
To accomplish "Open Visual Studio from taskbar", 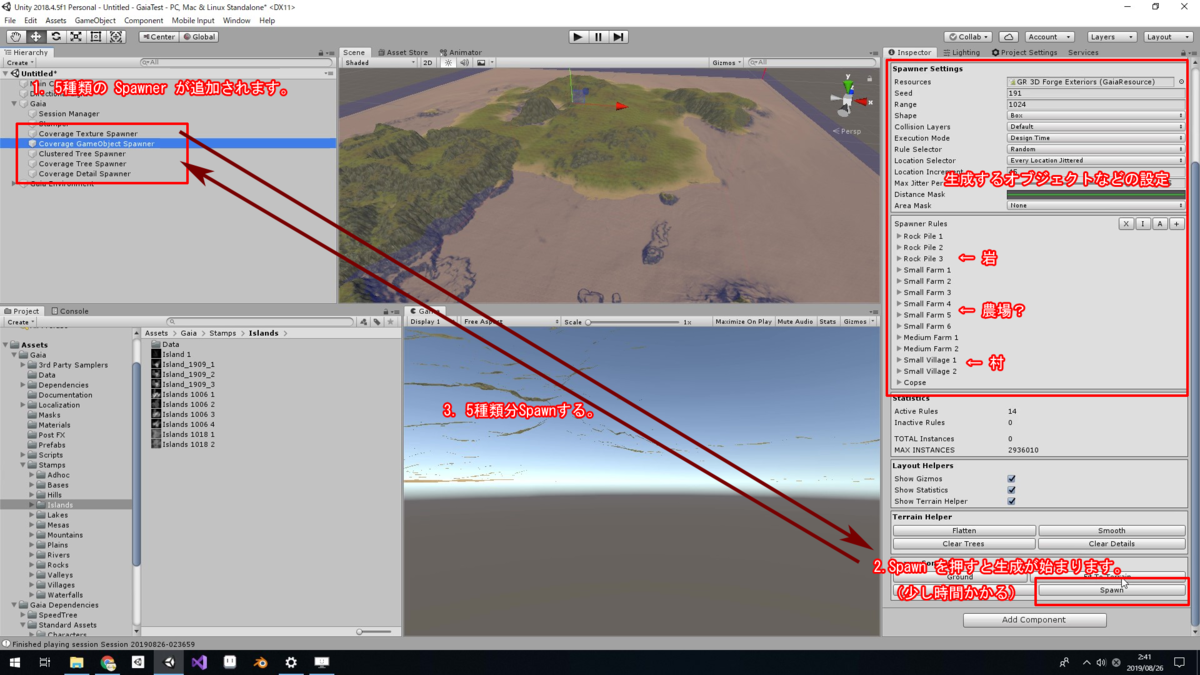I will [199, 662].
